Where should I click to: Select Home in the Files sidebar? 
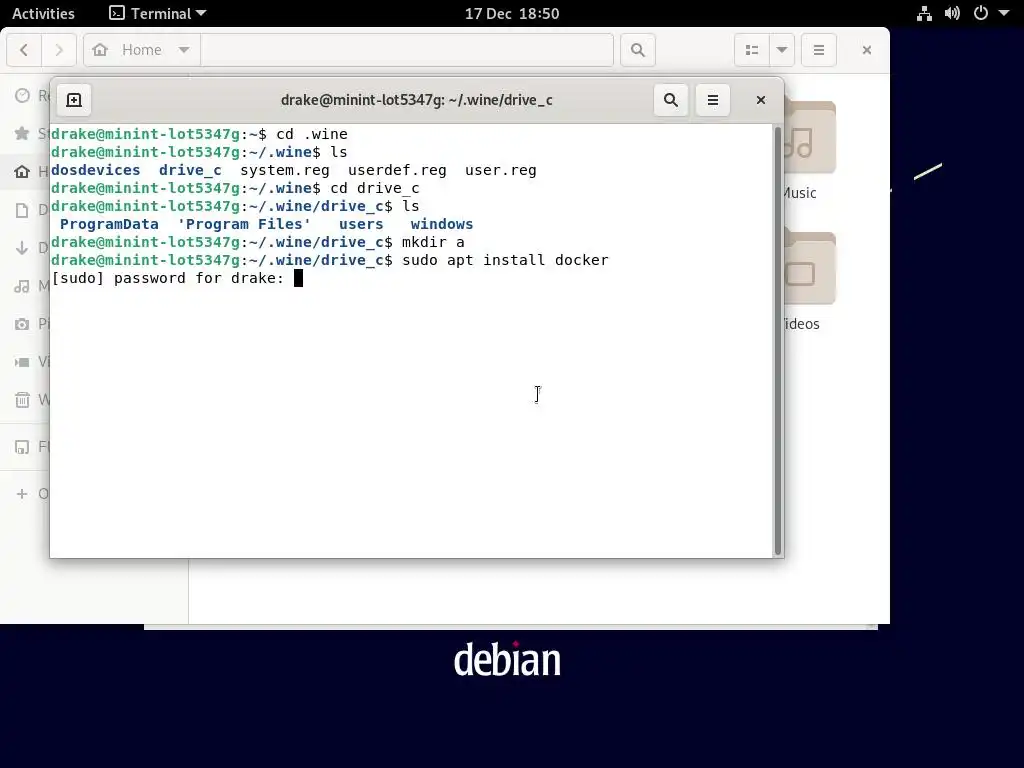tap(25, 171)
